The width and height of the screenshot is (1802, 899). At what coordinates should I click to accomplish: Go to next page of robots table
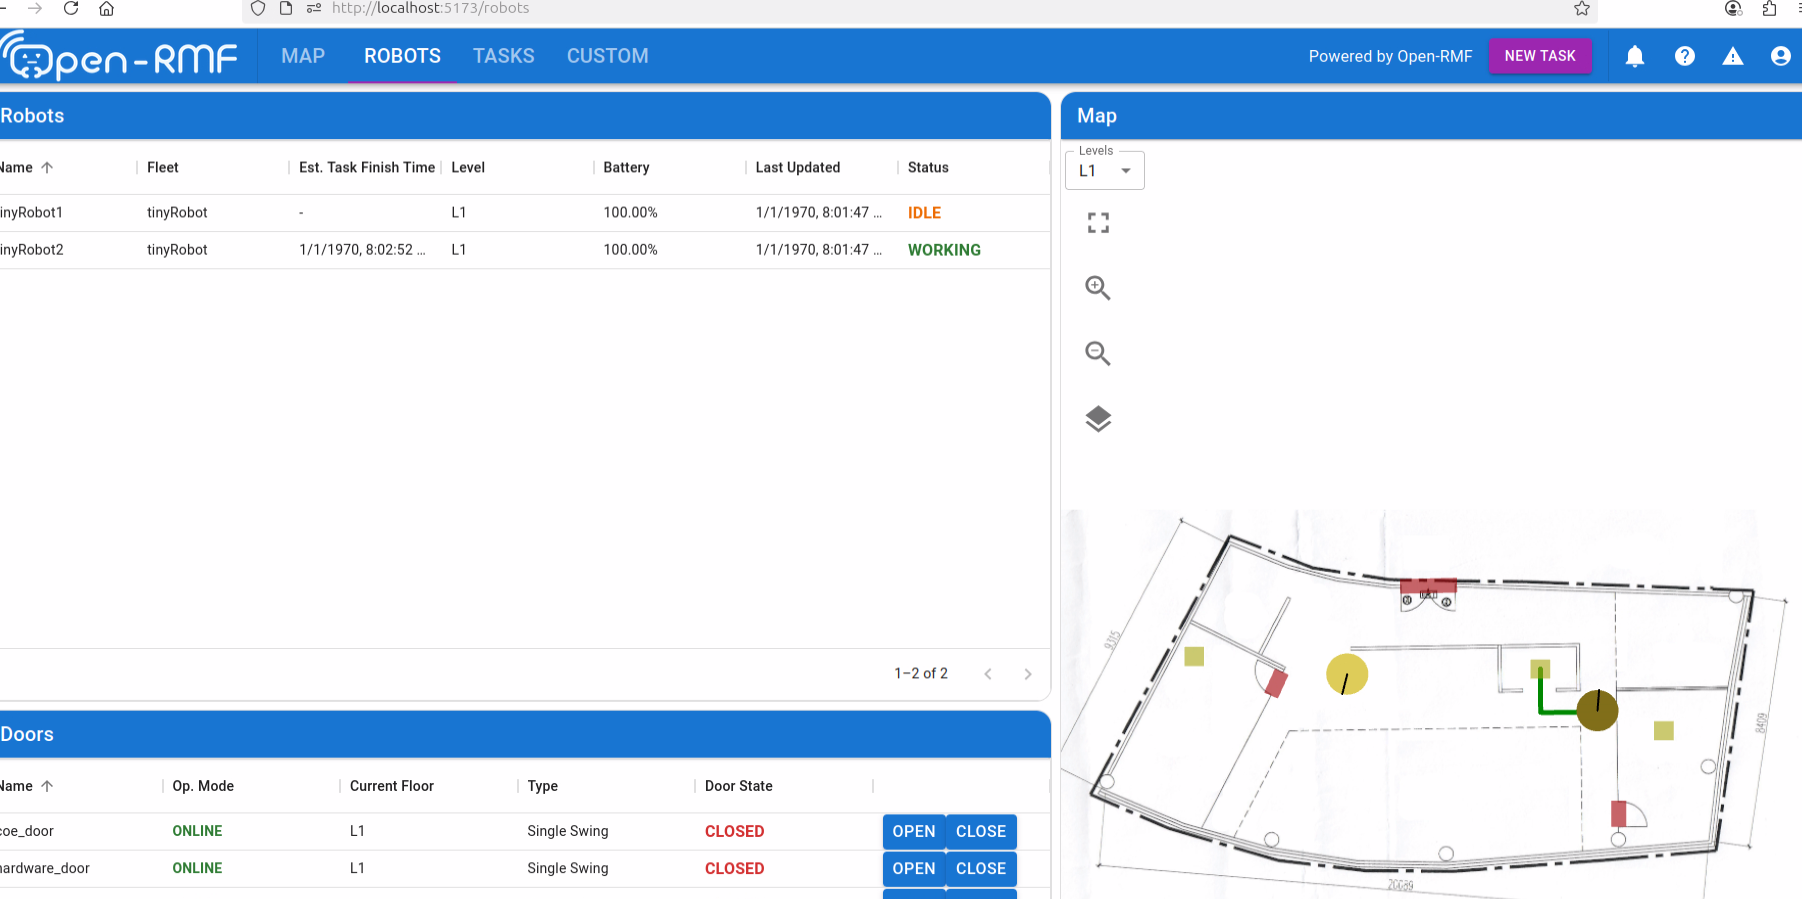pyautogui.click(x=1028, y=674)
